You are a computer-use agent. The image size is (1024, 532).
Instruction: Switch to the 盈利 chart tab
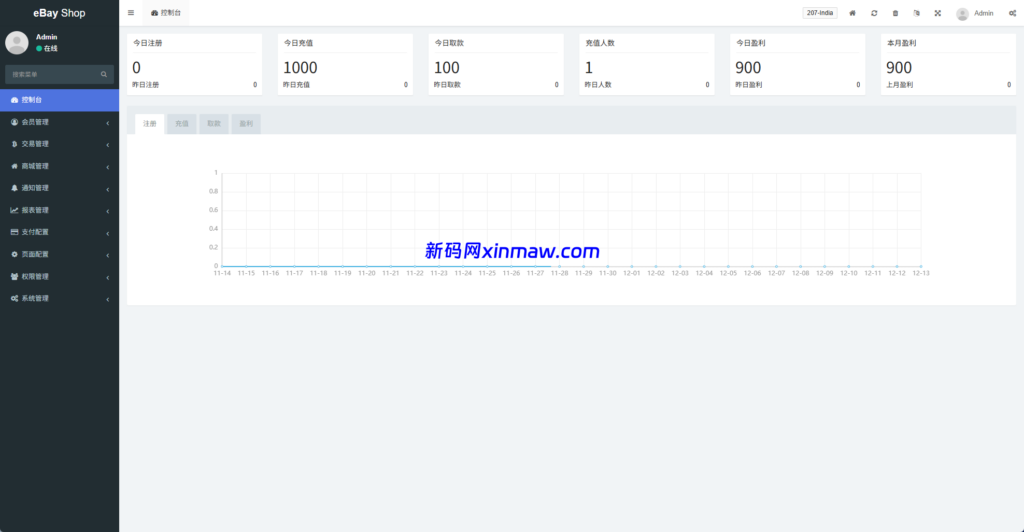tap(246, 123)
